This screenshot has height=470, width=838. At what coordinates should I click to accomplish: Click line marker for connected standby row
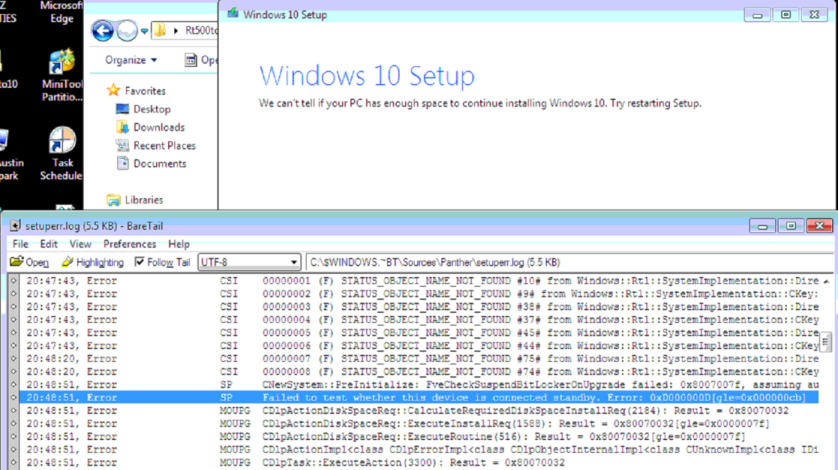(13, 397)
